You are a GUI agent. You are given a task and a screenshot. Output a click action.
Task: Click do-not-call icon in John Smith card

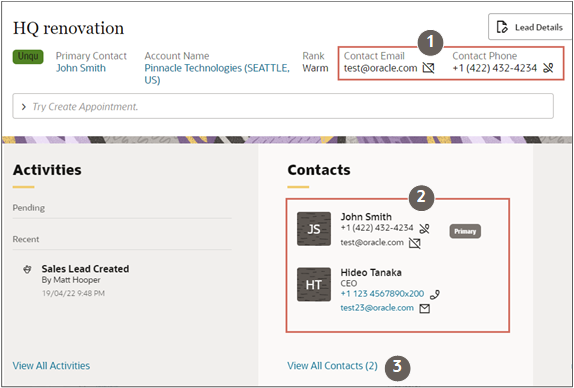pyautogui.click(x=424, y=229)
